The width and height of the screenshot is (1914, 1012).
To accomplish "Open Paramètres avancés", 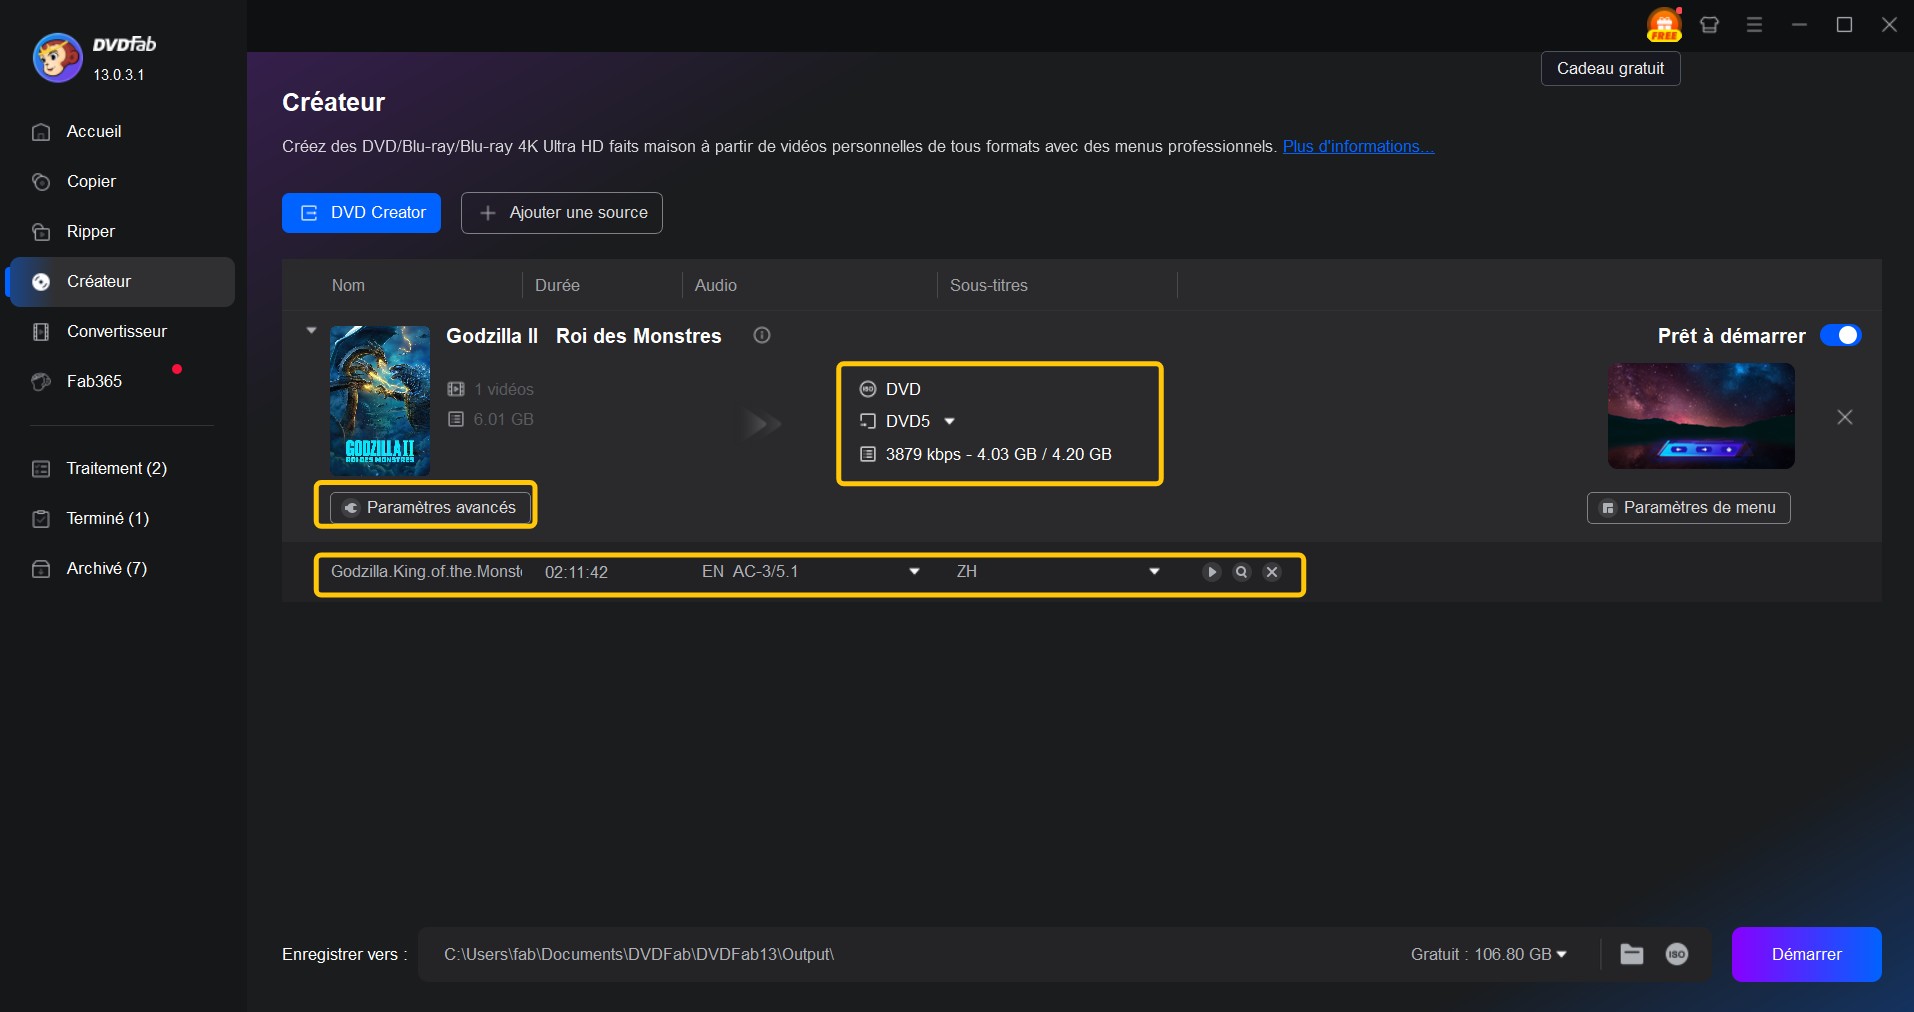I will tap(430, 508).
